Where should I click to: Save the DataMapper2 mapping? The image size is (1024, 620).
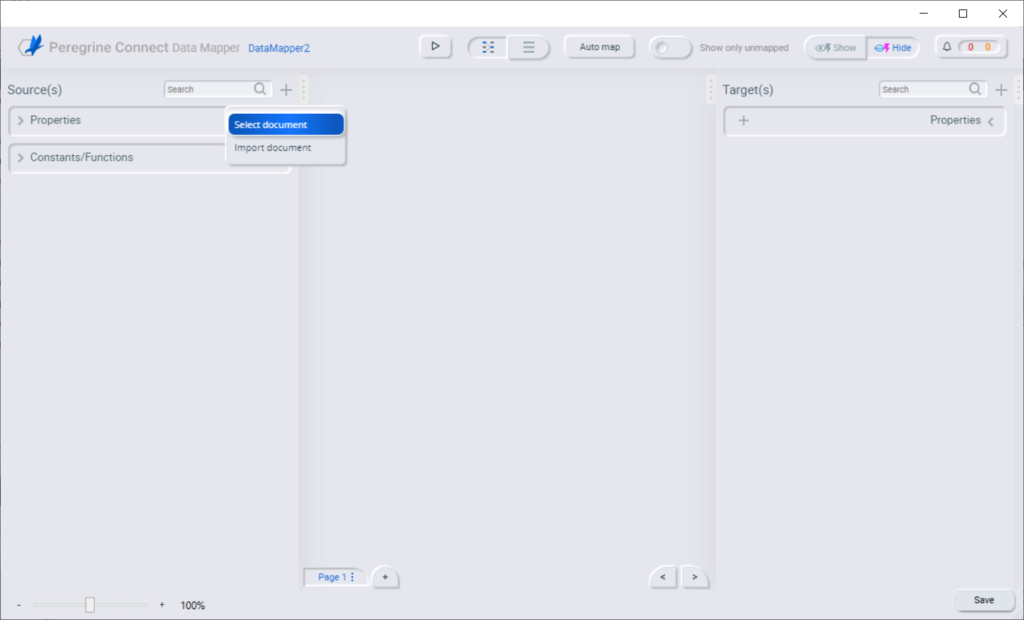point(984,600)
